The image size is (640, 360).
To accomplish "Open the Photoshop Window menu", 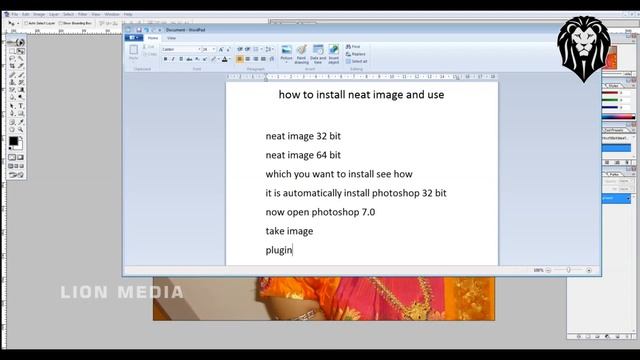I will pos(112,14).
